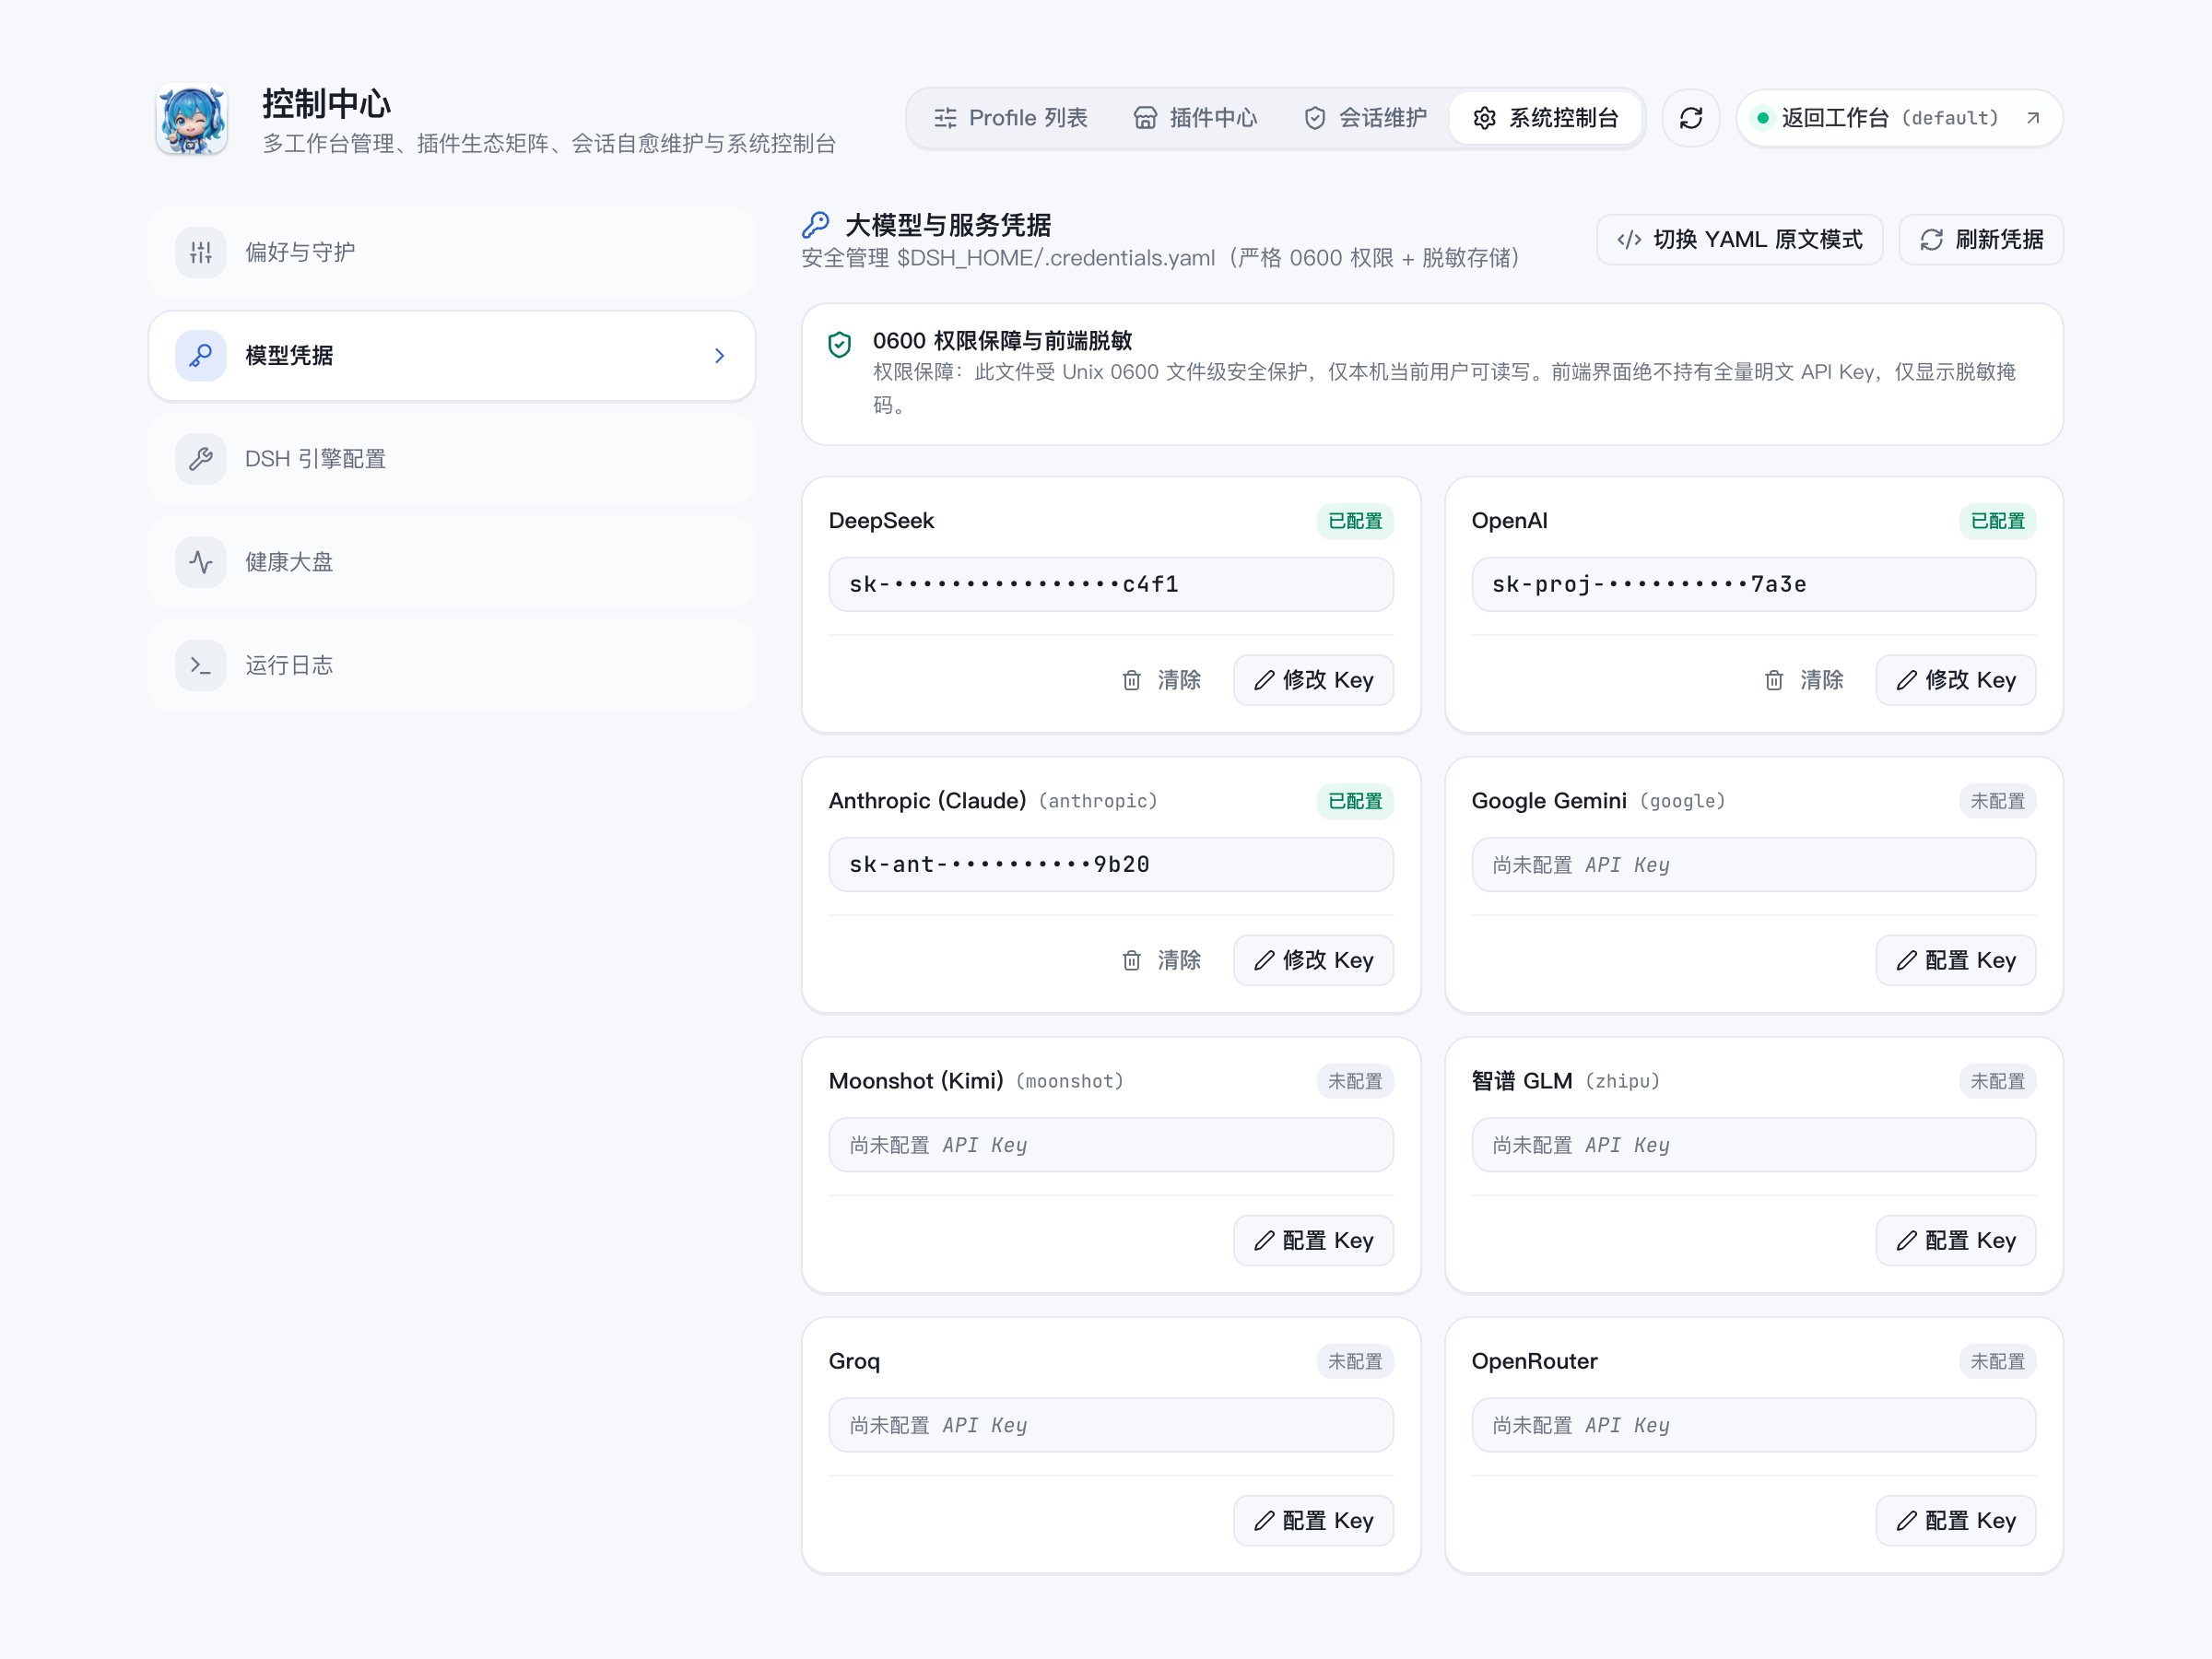The height and width of the screenshot is (1659, 2212).
Task: Click 切换 YAML 原文模式 button
Action: coord(1740,240)
